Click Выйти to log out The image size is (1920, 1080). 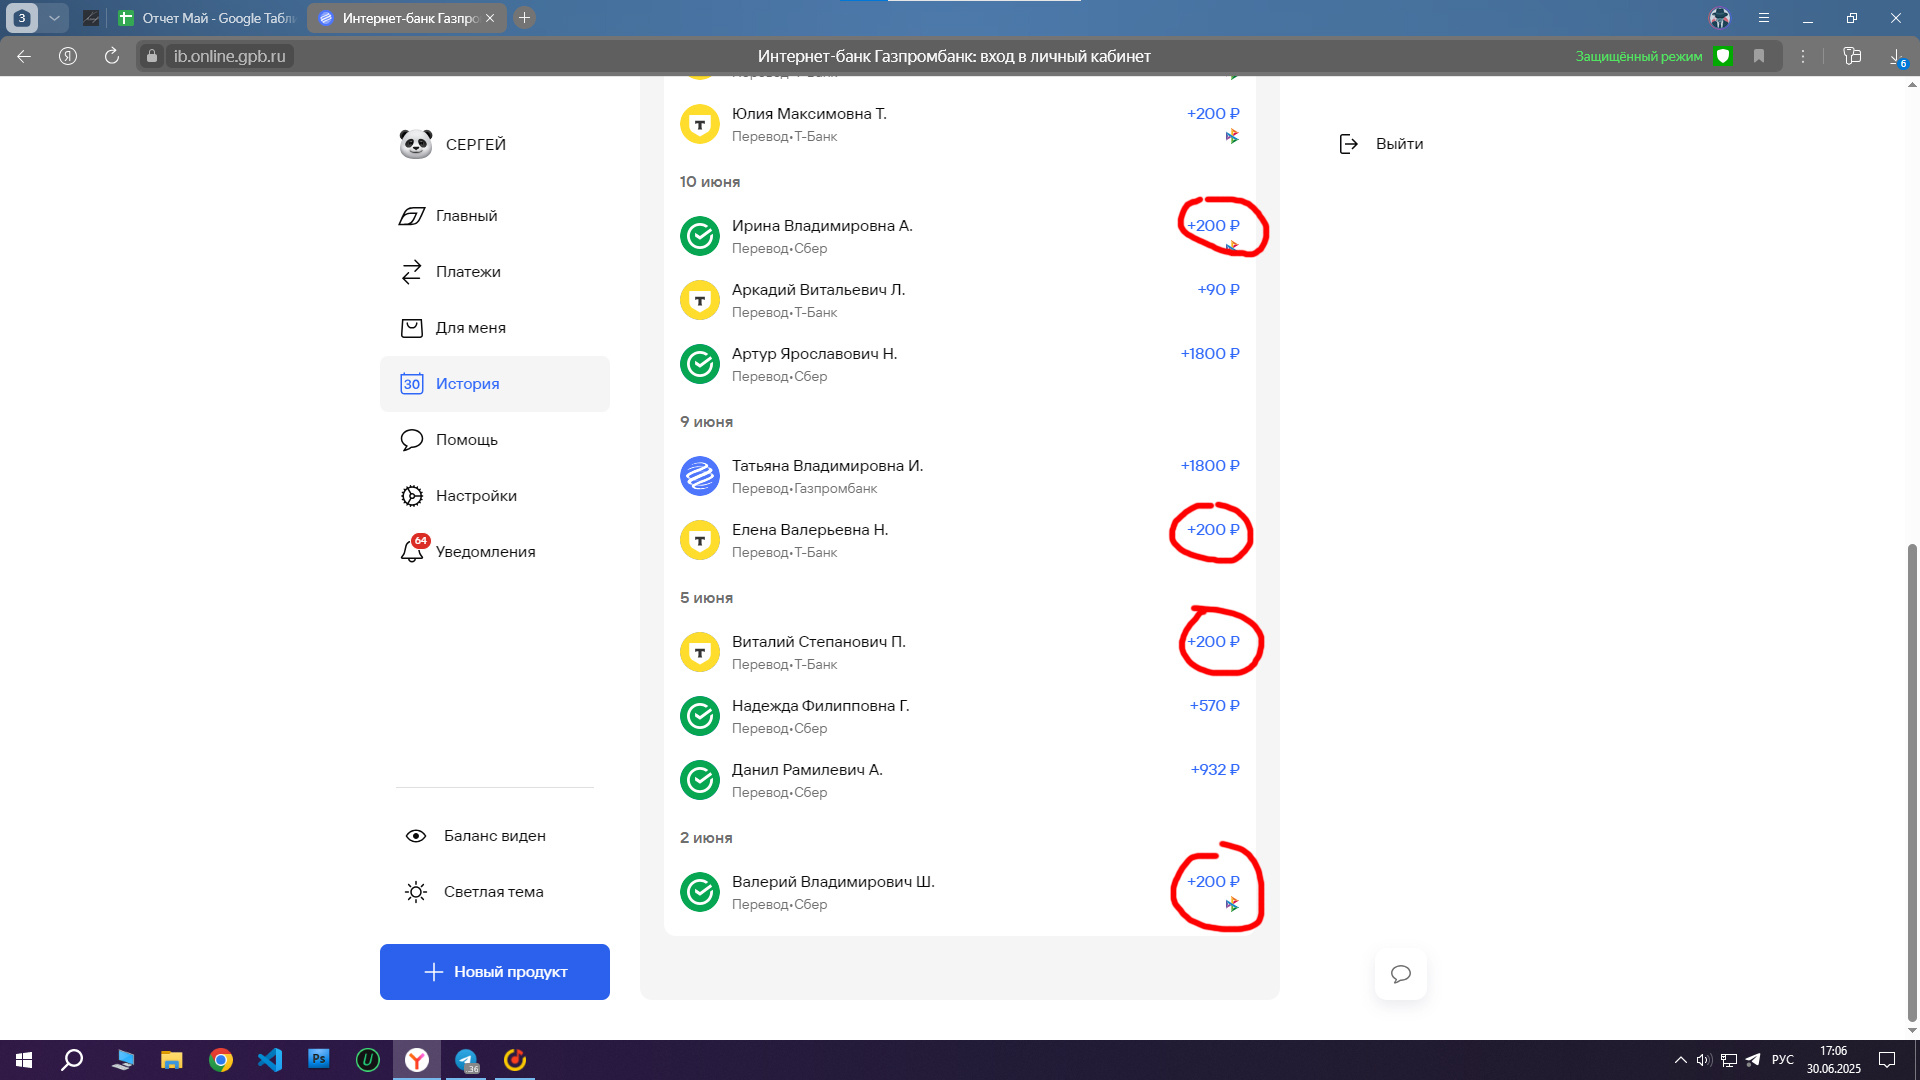click(1381, 144)
